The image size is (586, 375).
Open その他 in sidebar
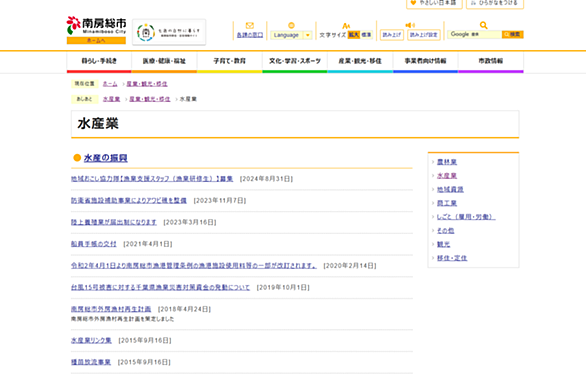click(445, 231)
